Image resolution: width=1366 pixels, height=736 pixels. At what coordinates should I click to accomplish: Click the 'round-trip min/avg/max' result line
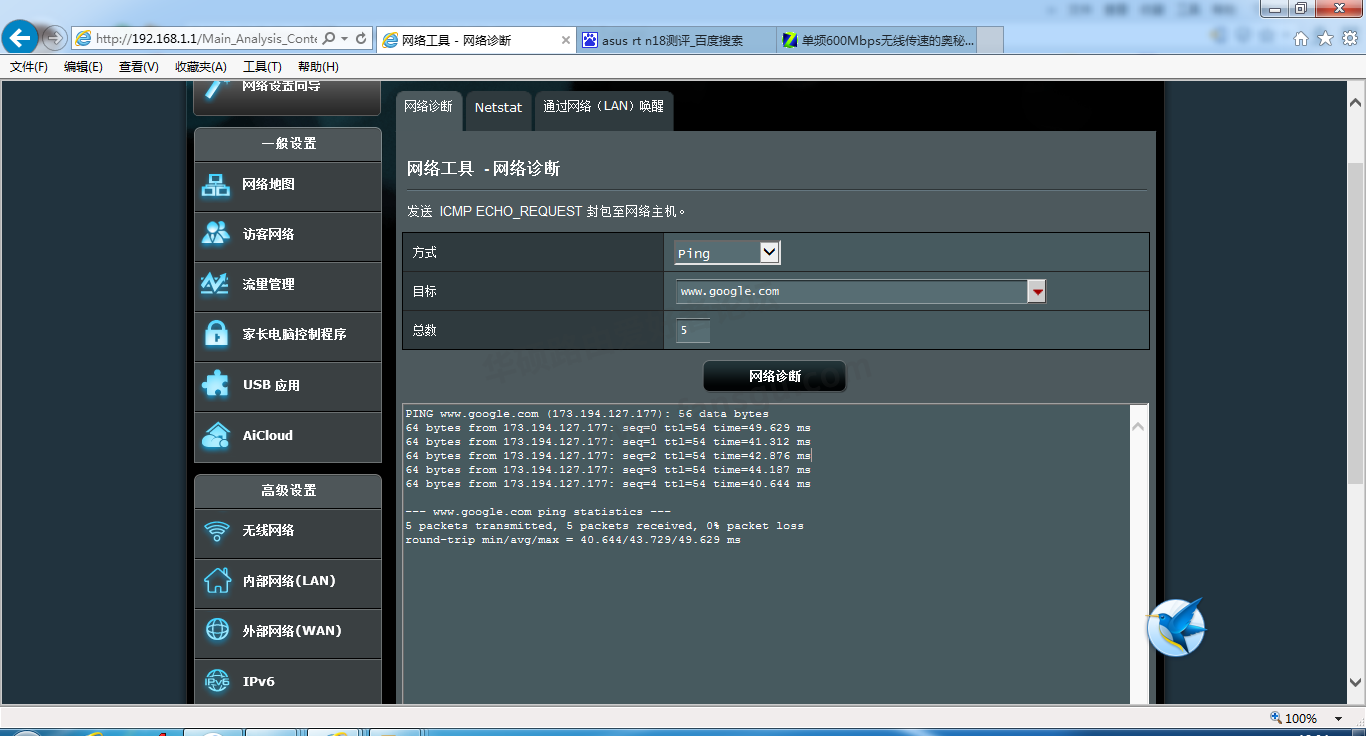pos(573,540)
